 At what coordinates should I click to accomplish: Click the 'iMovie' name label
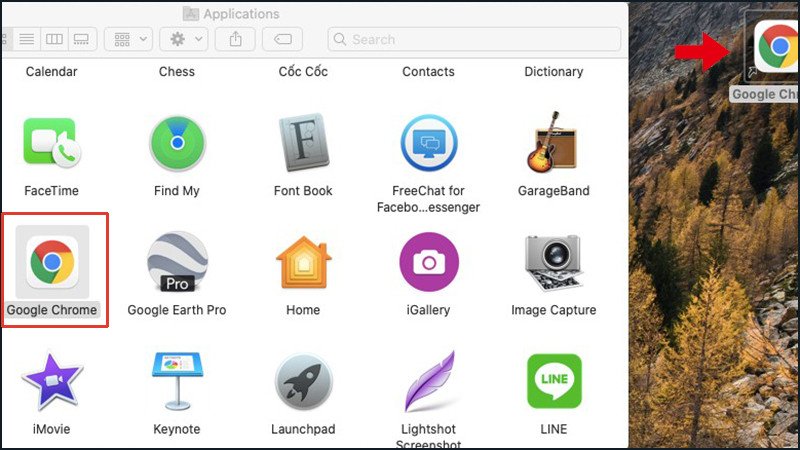(52, 429)
